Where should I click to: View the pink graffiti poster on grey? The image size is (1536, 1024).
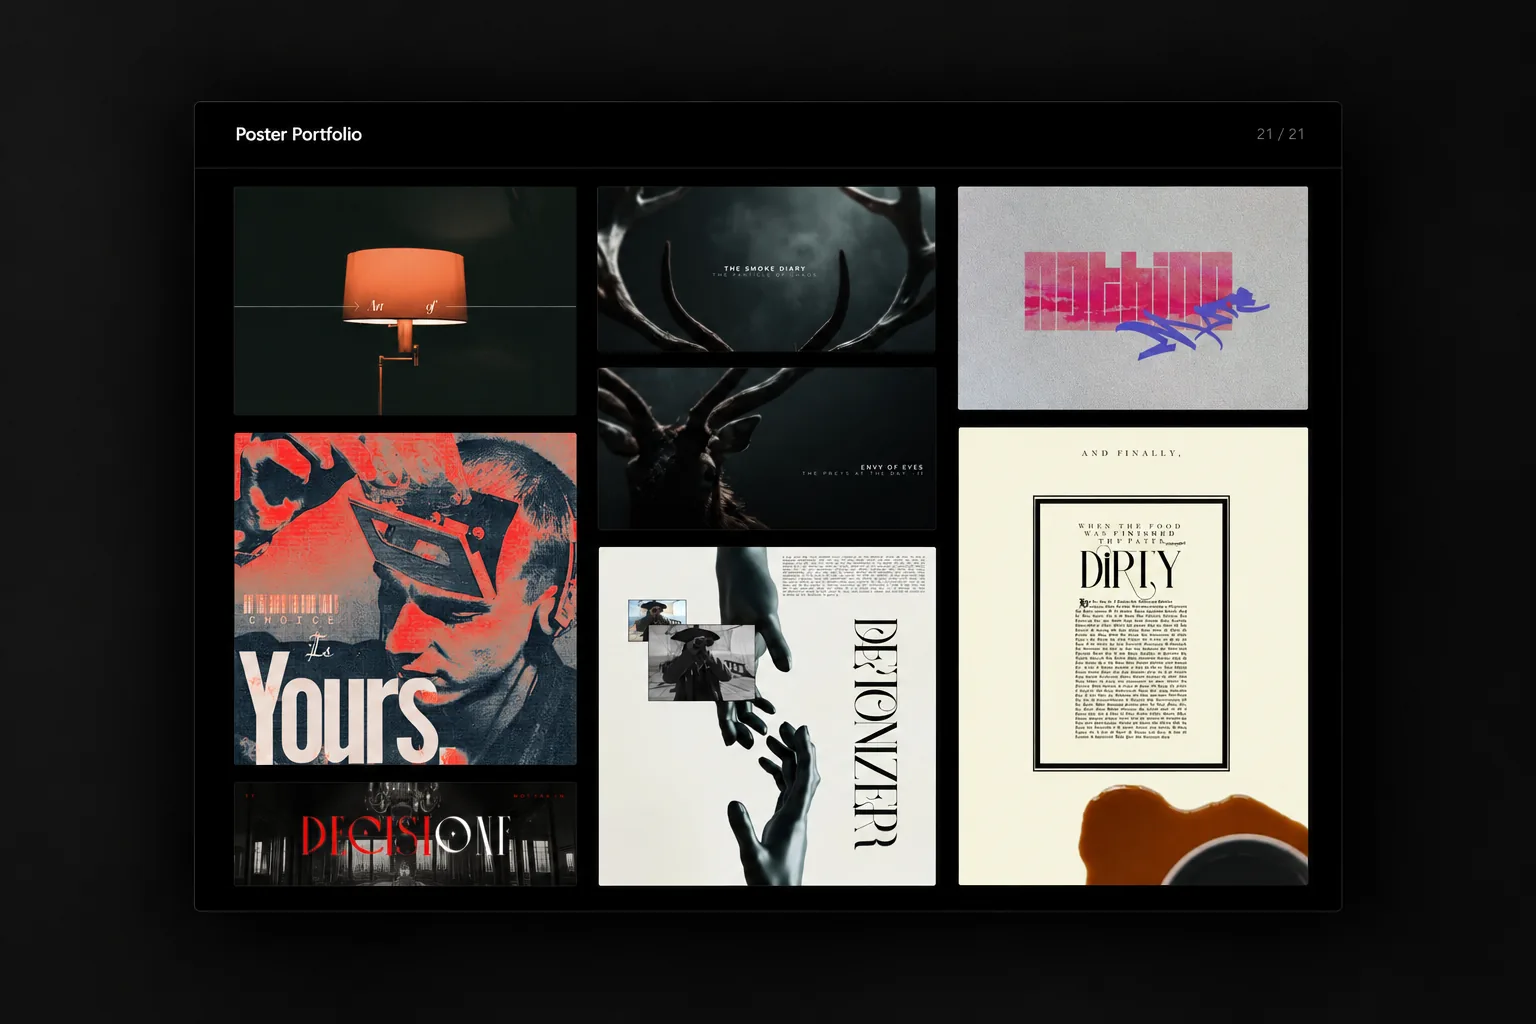pyautogui.click(x=1133, y=298)
